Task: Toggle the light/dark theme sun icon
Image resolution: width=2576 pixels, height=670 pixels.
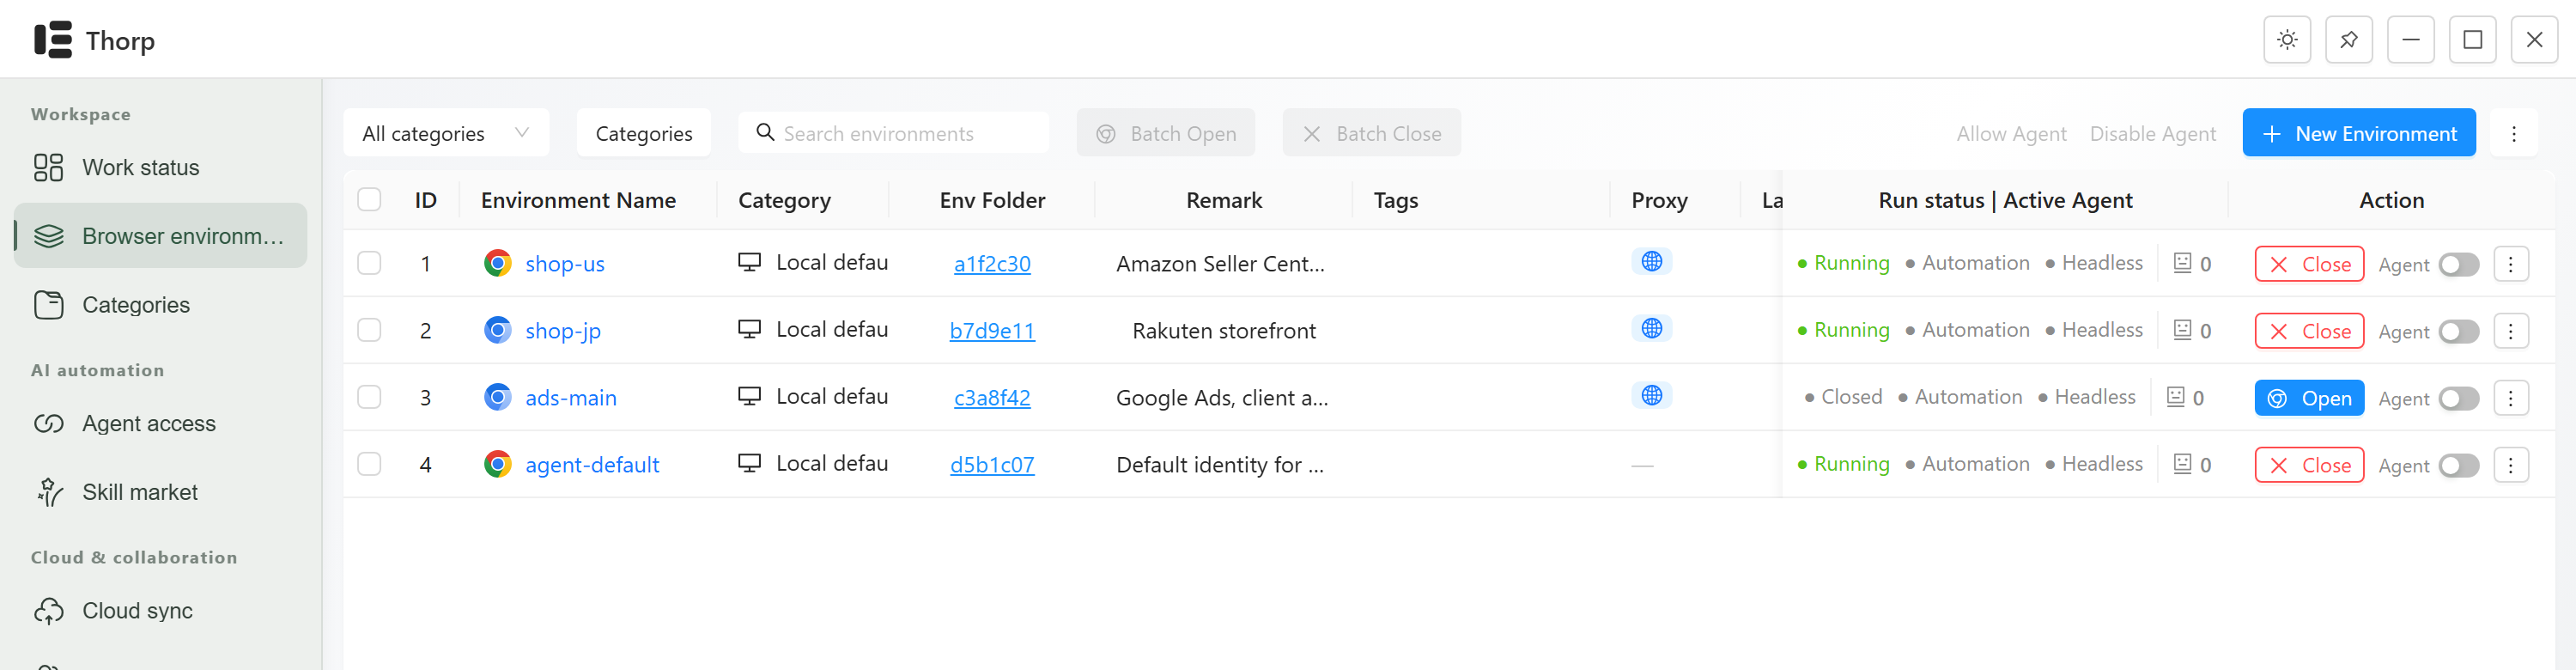Action: pos(2287,40)
